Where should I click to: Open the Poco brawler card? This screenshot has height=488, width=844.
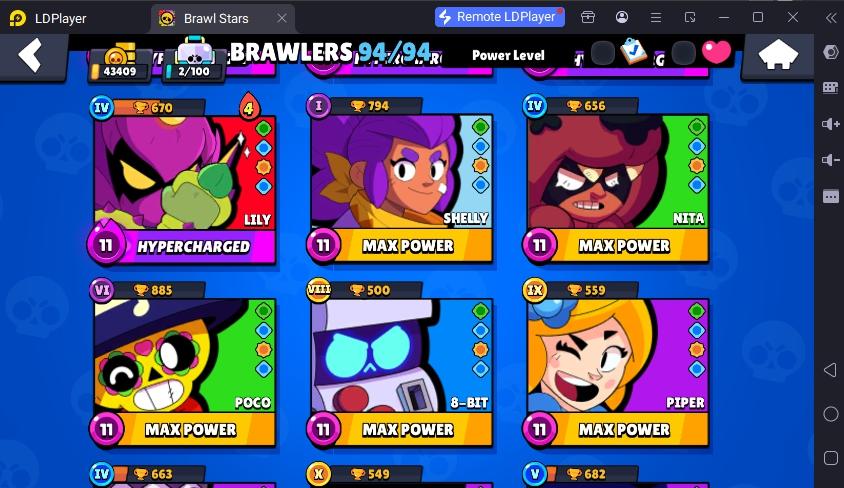[x=184, y=365]
